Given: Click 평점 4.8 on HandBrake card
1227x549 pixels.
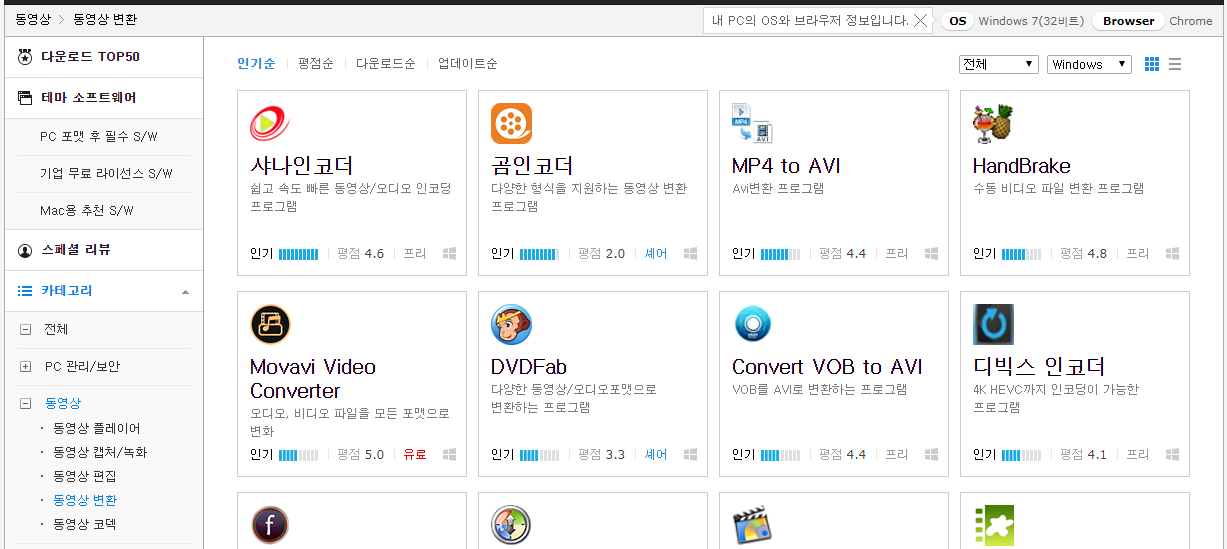Looking at the screenshot, I should (1084, 254).
